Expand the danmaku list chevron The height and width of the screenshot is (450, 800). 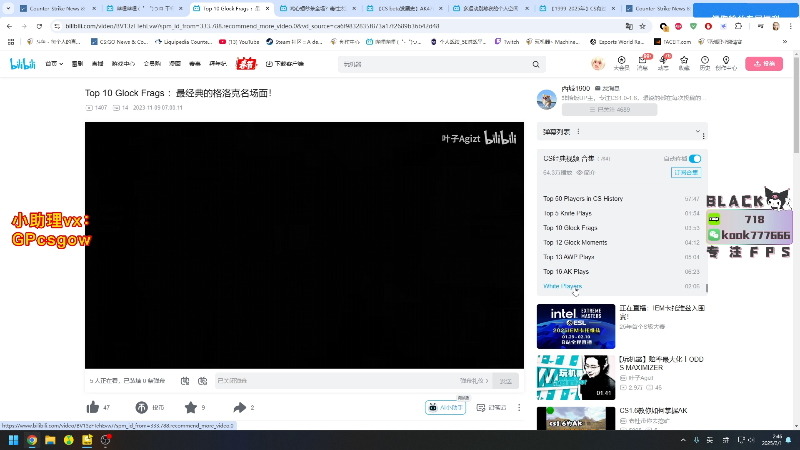[x=697, y=132]
